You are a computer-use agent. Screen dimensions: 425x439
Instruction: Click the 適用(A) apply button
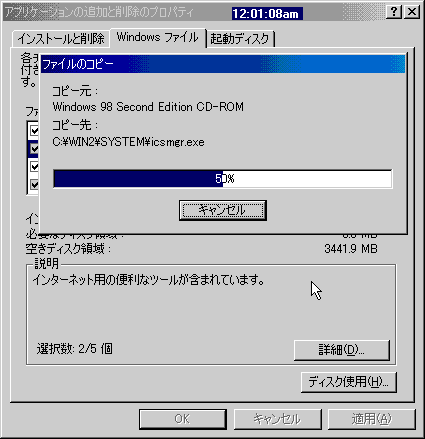[372, 419]
